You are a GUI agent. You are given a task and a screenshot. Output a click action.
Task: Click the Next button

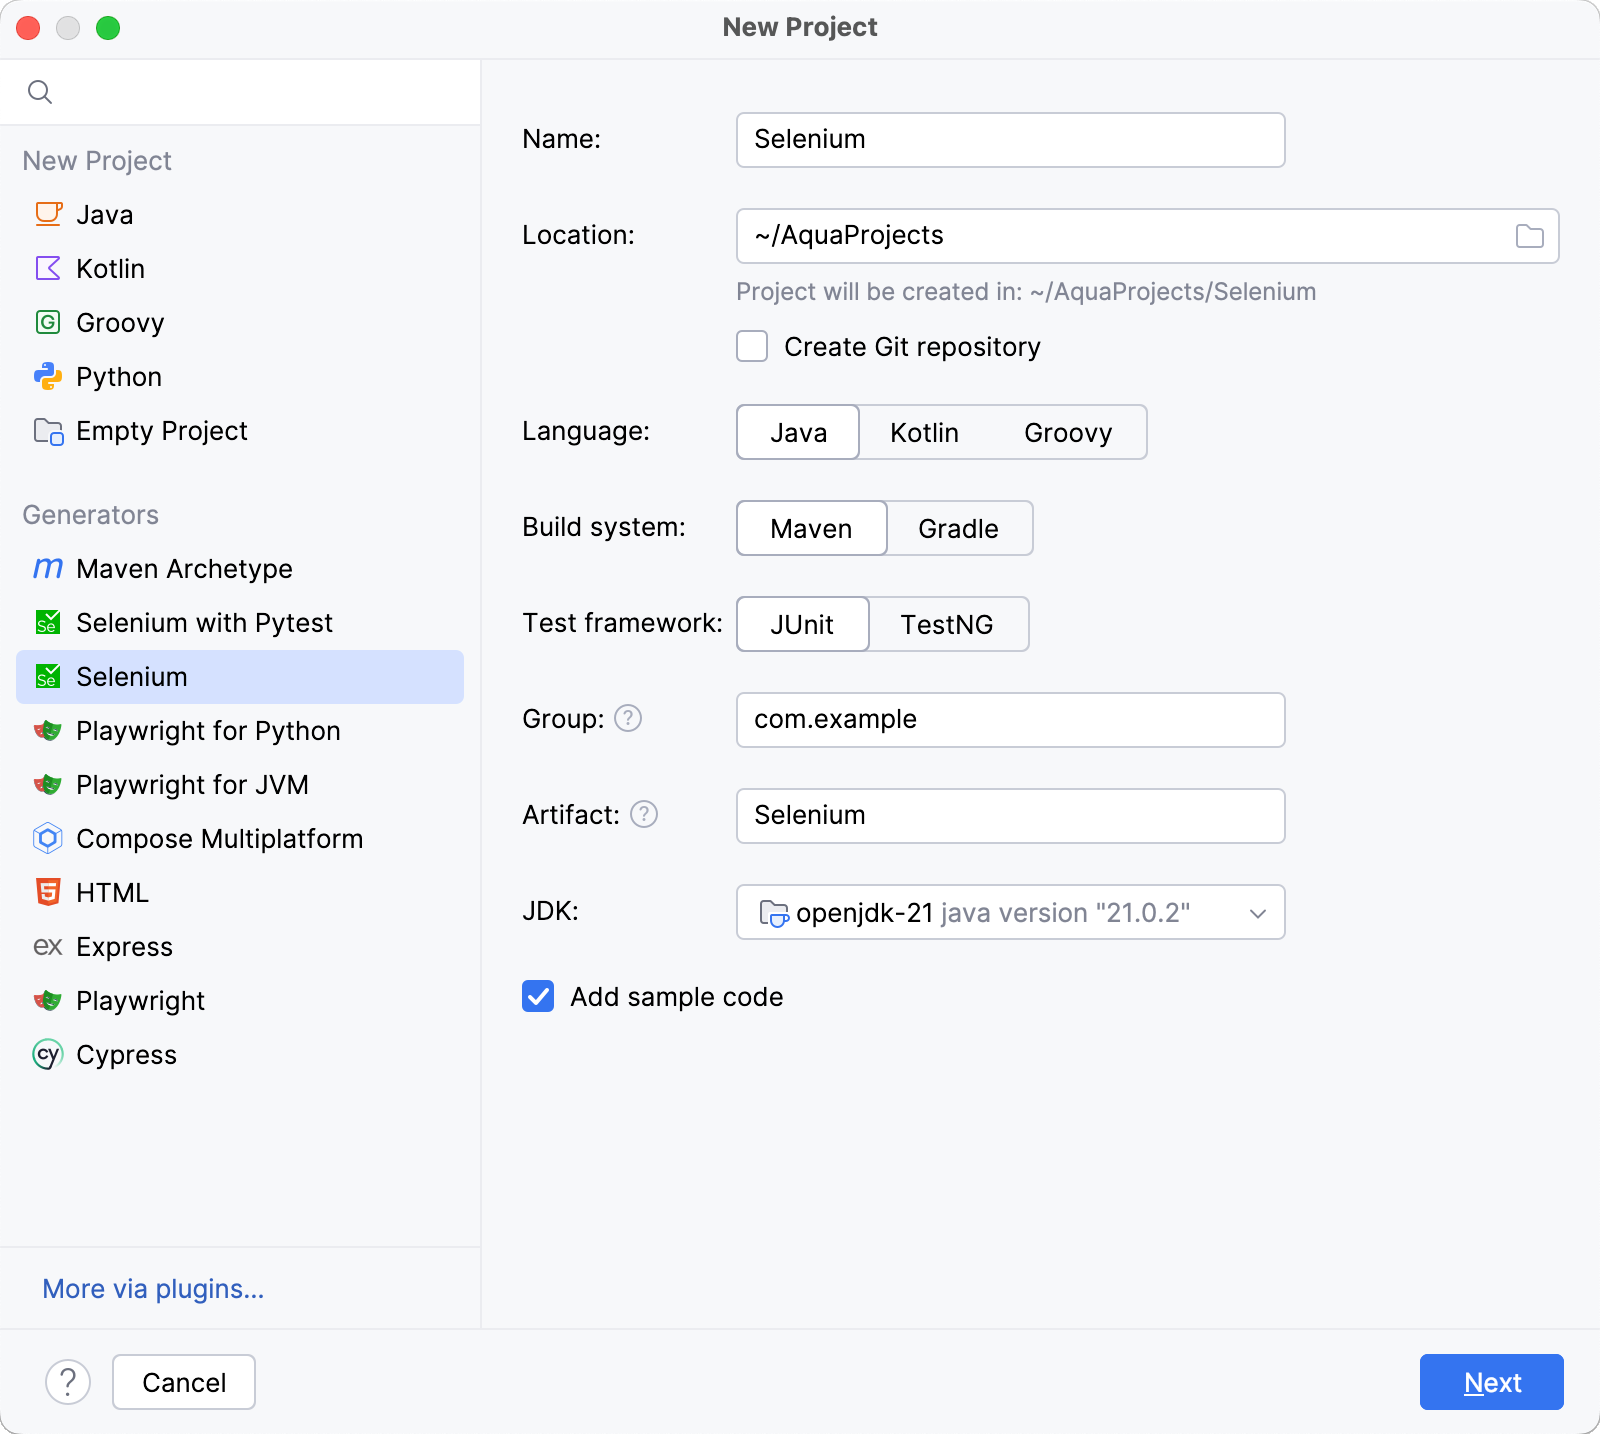tap(1492, 1382)
